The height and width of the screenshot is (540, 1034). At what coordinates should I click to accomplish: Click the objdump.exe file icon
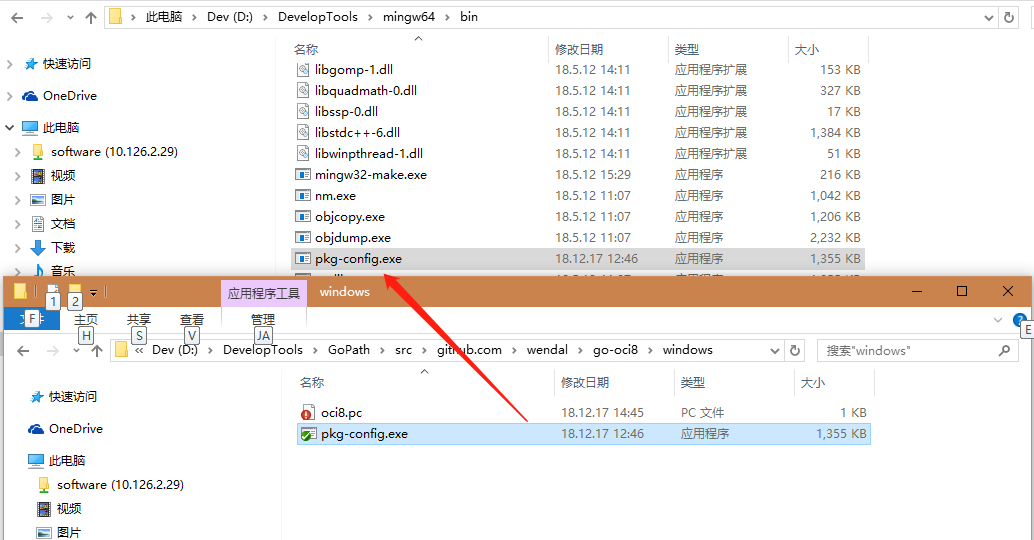click(303, 238)
